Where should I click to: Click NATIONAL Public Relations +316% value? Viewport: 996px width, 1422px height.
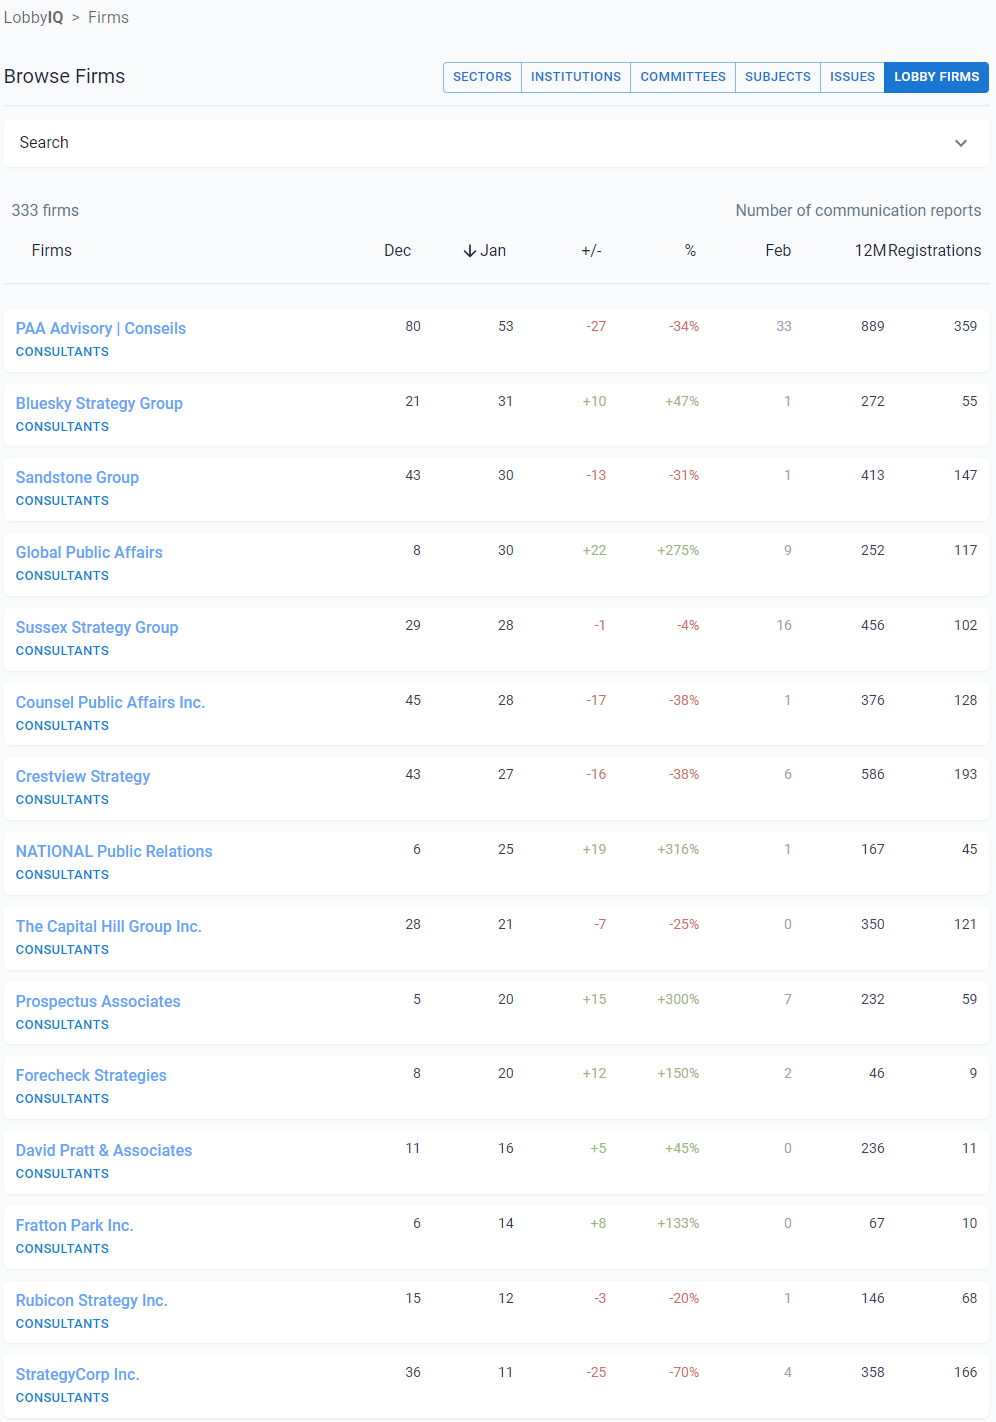click(678, 849)
